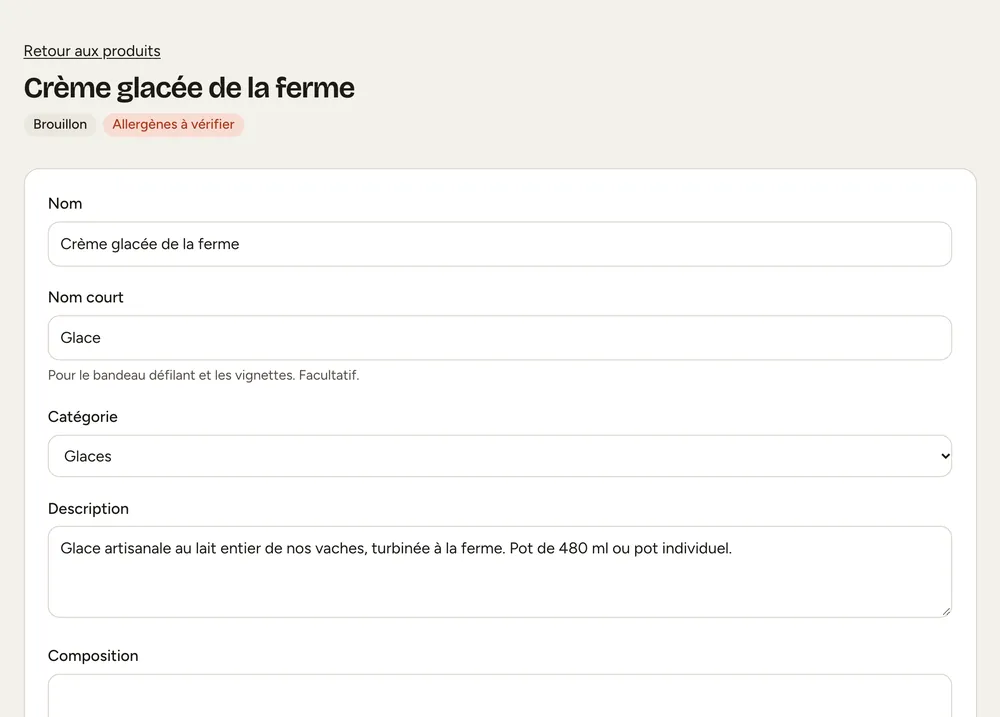Grab the Description textarea resize handle
The image size is (1000, 717).
[x=946, y=612]
